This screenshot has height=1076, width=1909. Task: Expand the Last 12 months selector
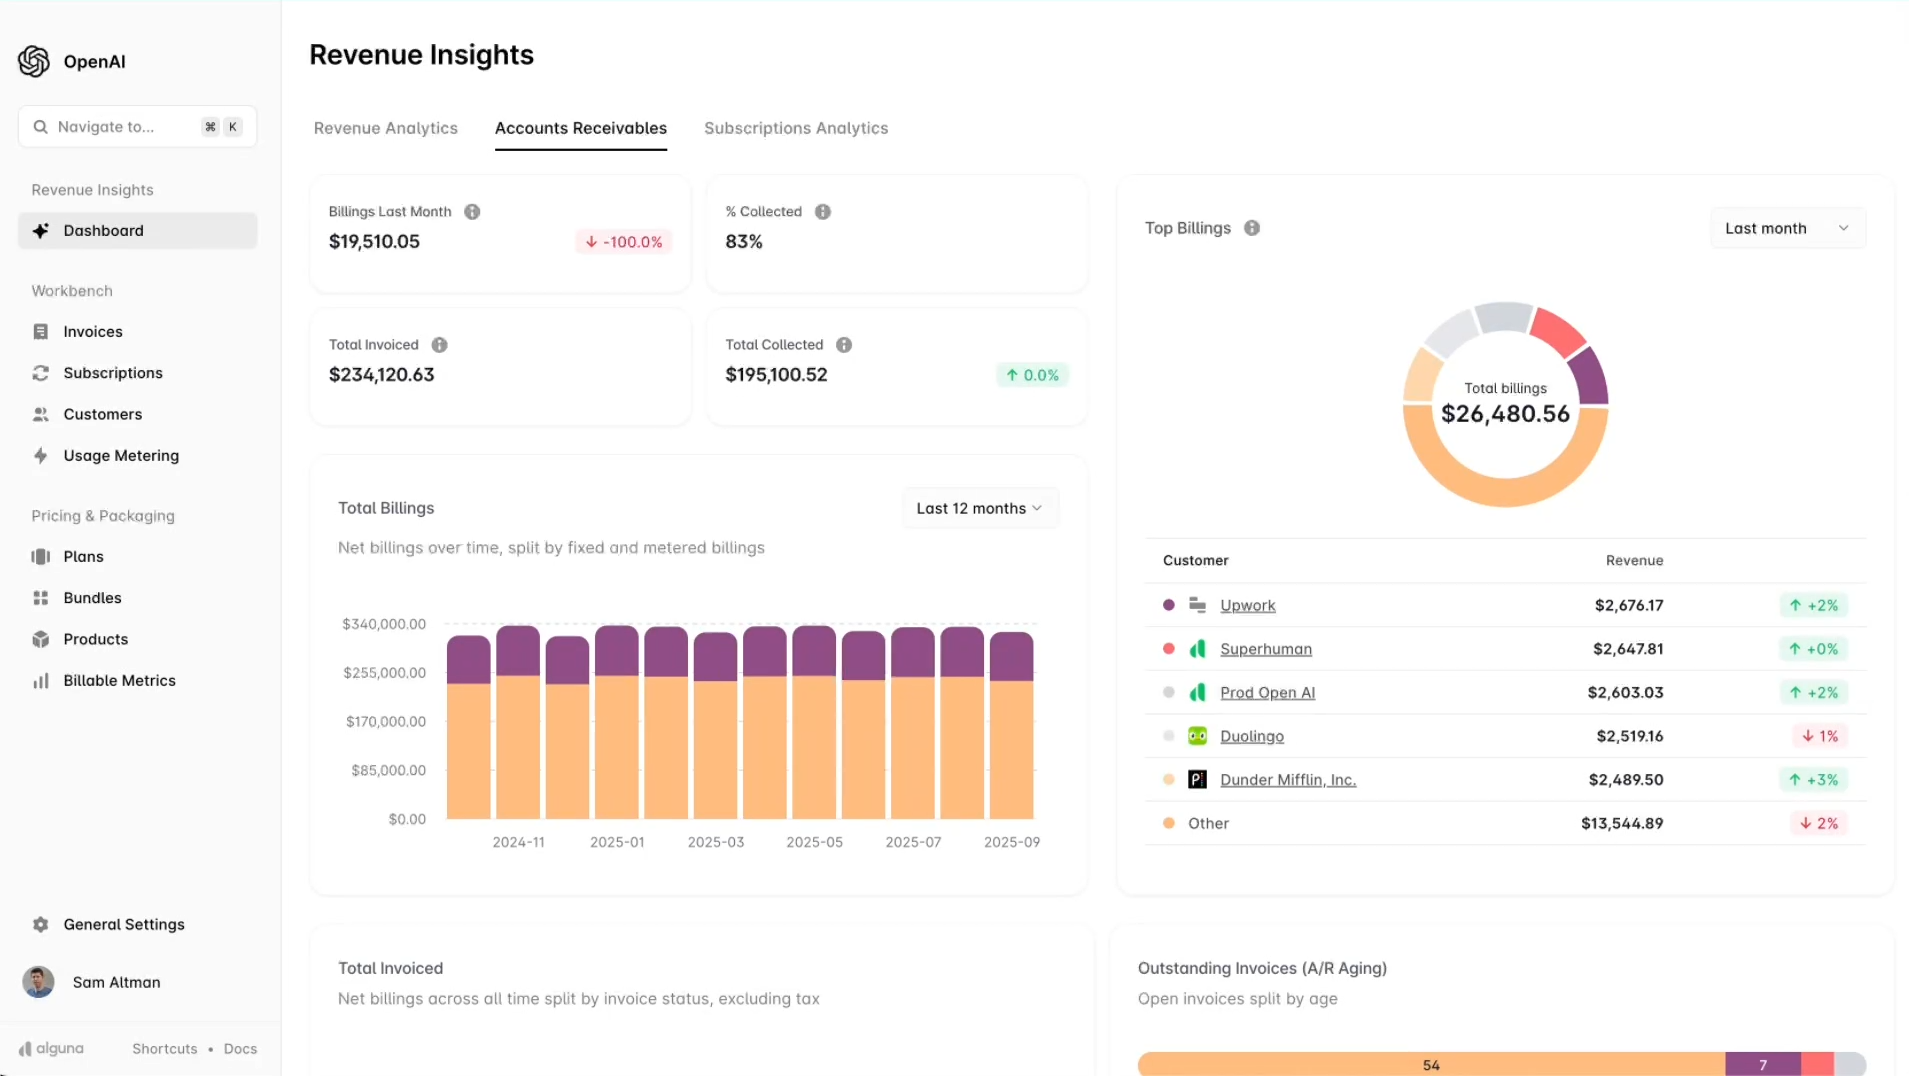(x=979, y=507)
